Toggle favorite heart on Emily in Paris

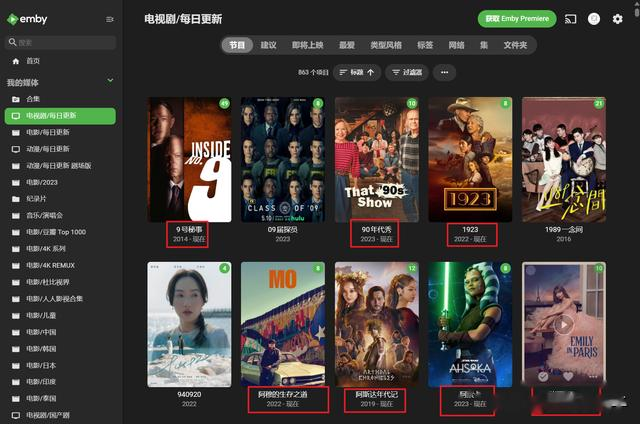568,376
